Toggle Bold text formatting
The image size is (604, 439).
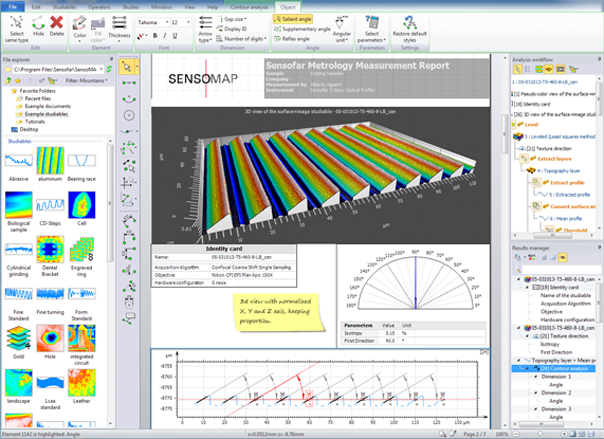click(155, 35)
